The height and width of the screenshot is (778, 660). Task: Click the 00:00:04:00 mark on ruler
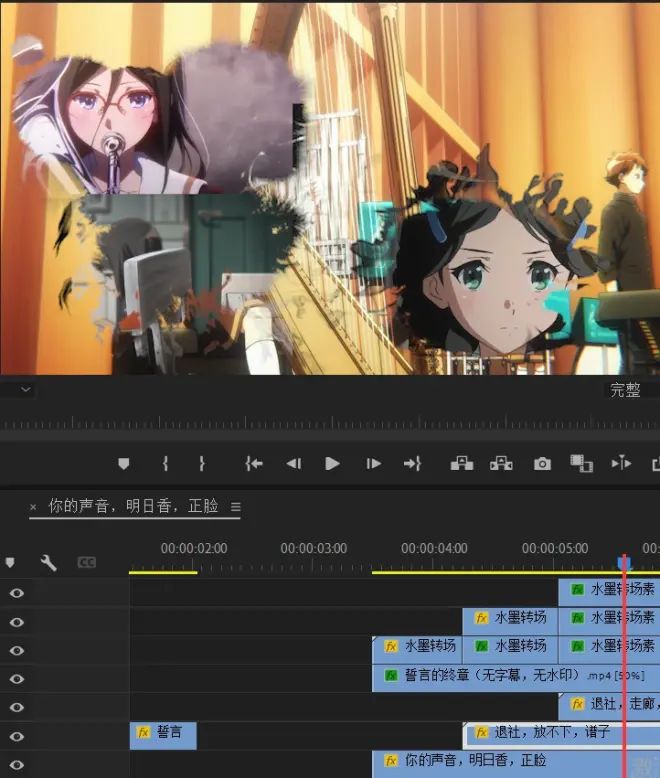pos(434,548)
